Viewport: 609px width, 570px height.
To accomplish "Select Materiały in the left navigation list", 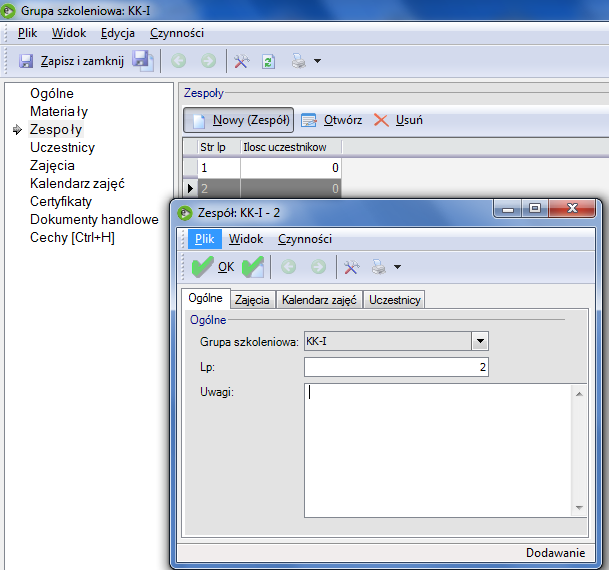I will (x=59, y=111).
